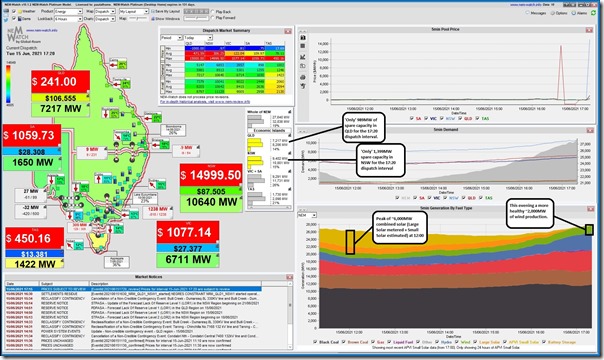
Task: Toggle the Weather checkbox
Action: 14,12
